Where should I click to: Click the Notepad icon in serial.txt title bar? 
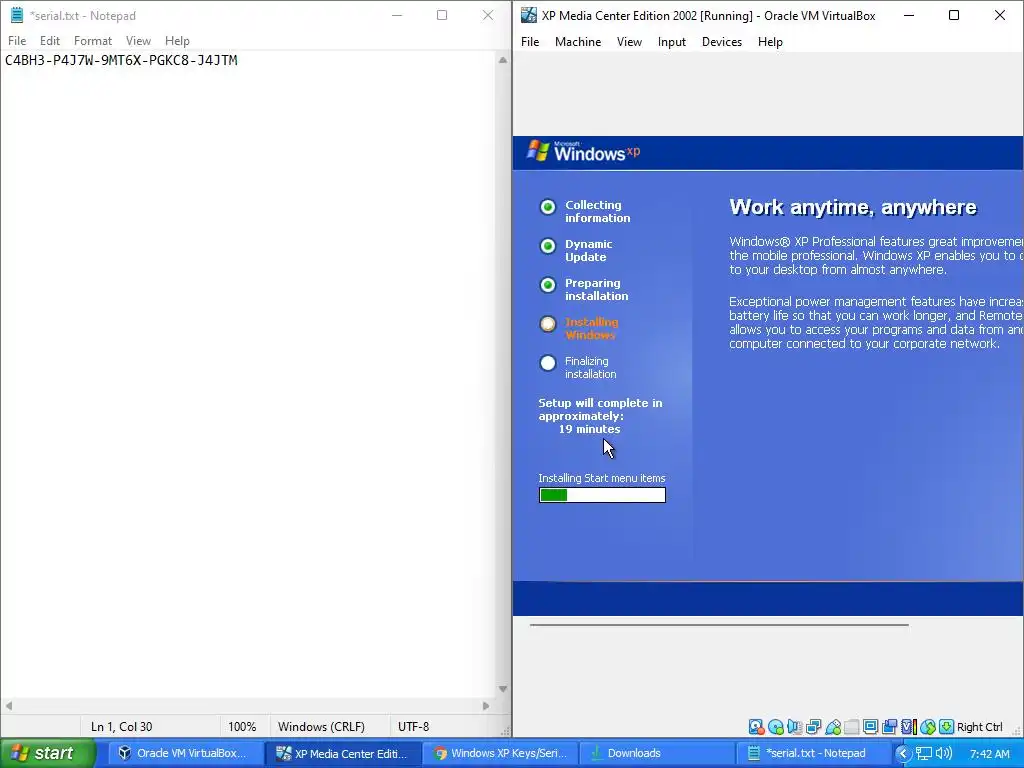(17, 15)
